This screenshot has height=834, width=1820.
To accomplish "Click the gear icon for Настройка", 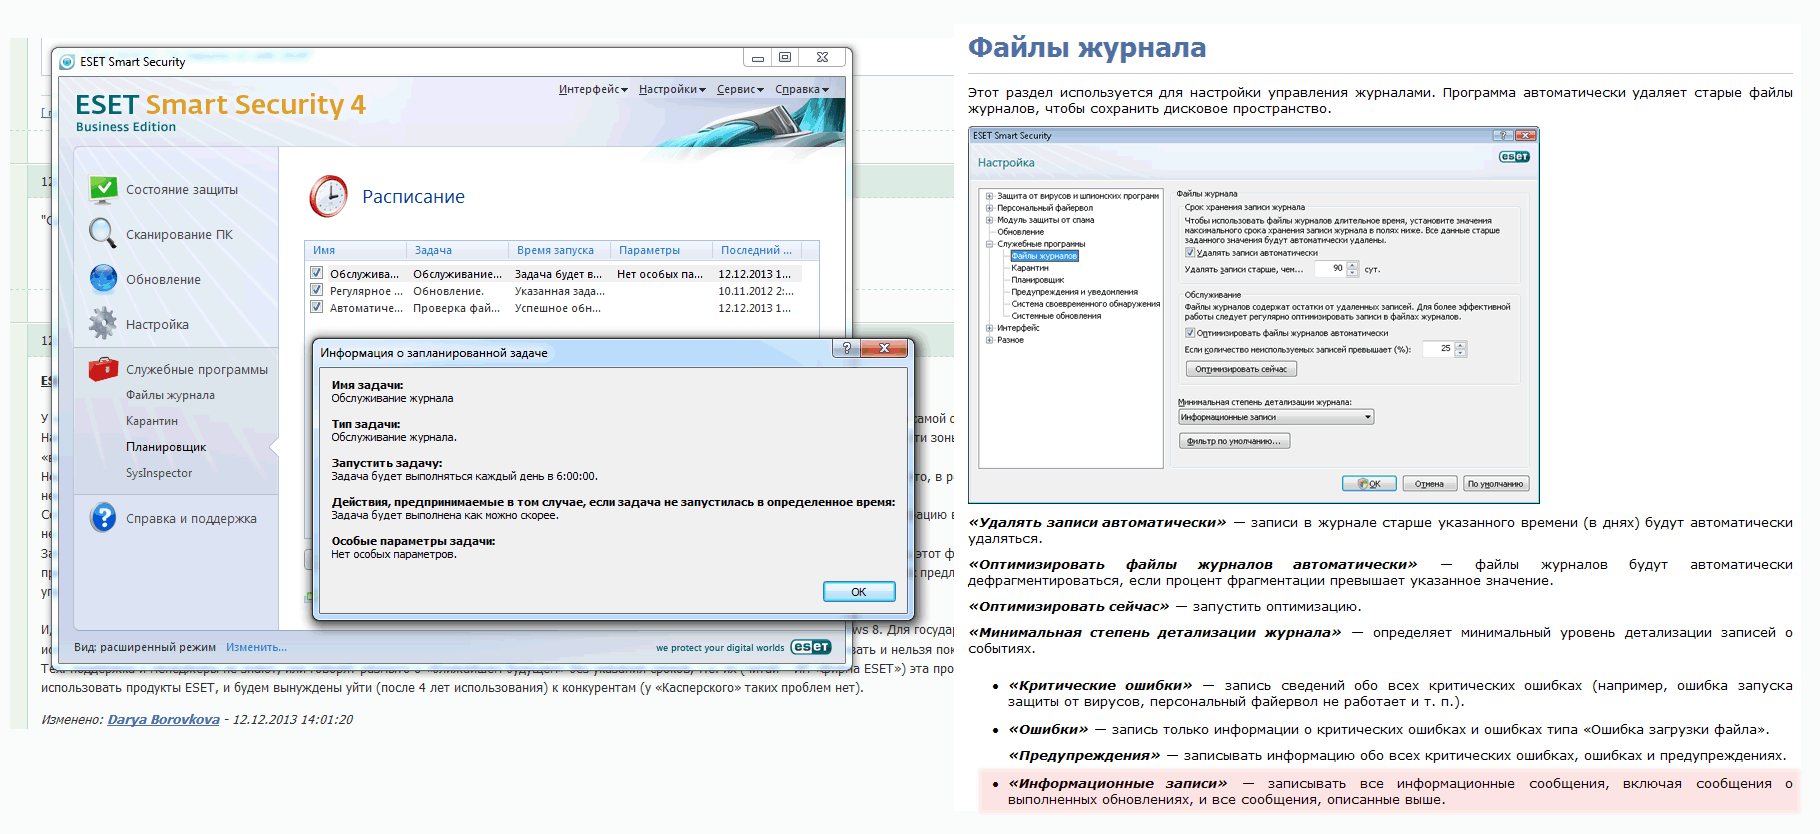I will point(103,323).
